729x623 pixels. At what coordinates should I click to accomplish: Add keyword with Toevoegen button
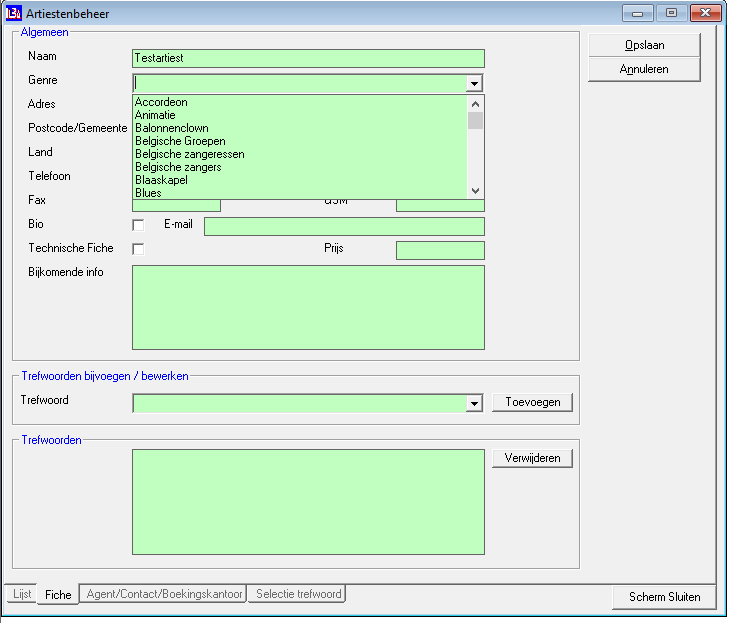click(532, 402)
